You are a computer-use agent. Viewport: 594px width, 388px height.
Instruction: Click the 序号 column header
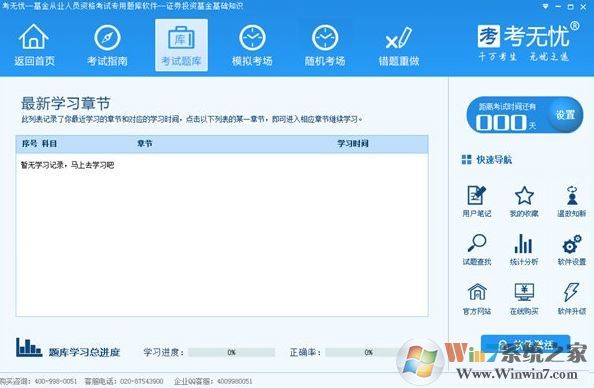tap(29, 144)
